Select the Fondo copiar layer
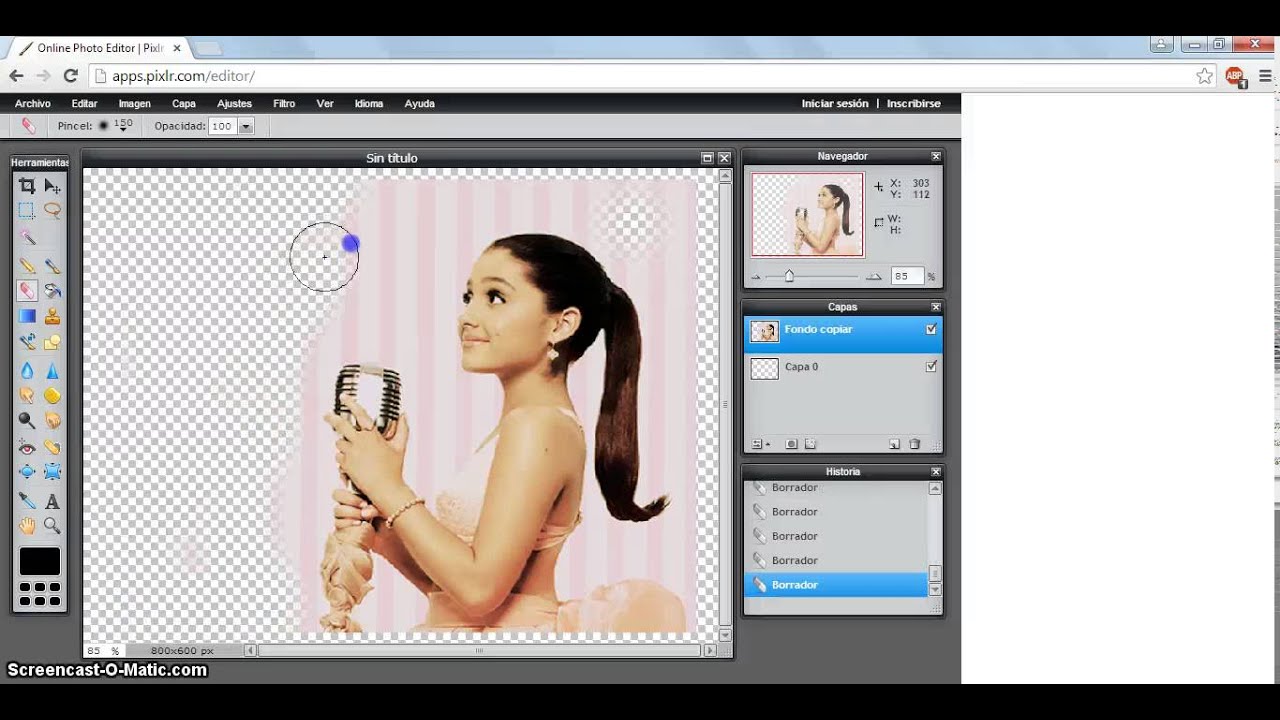The width and height of the screenshot is (1280, 720). click(843, 333)
